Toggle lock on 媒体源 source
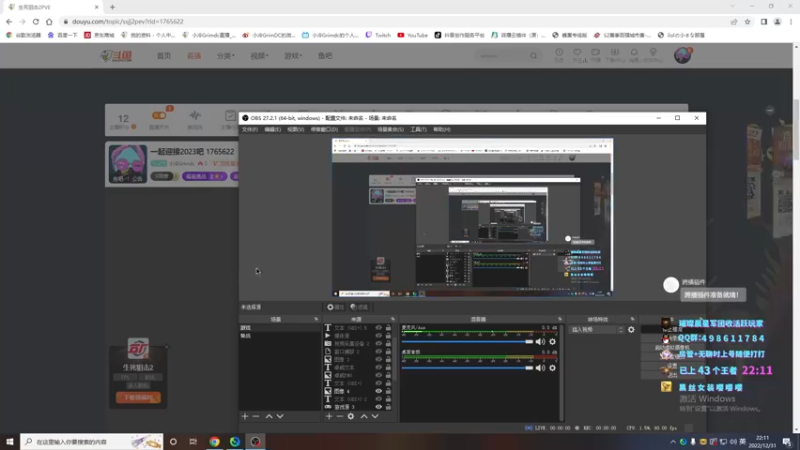This screenshot has width=800, height=450. 388,336
